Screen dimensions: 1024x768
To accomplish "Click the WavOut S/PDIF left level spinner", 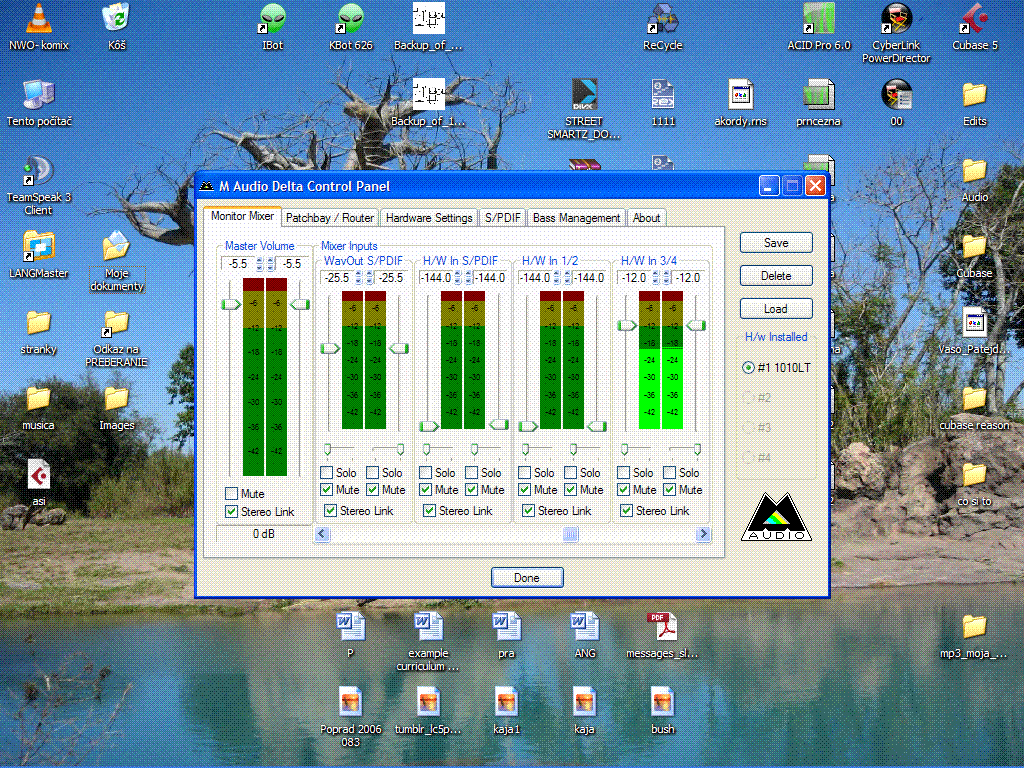I will pos(359,278).
